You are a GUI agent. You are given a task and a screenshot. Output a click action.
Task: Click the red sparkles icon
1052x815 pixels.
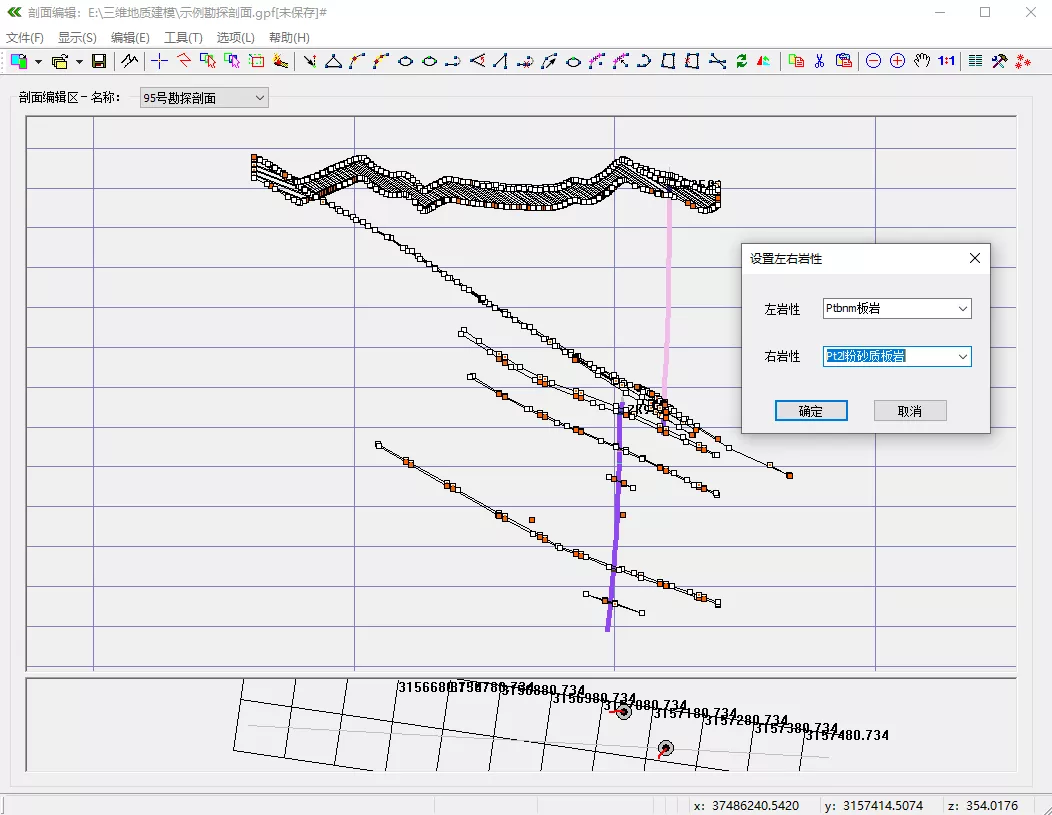point(1023,61)
